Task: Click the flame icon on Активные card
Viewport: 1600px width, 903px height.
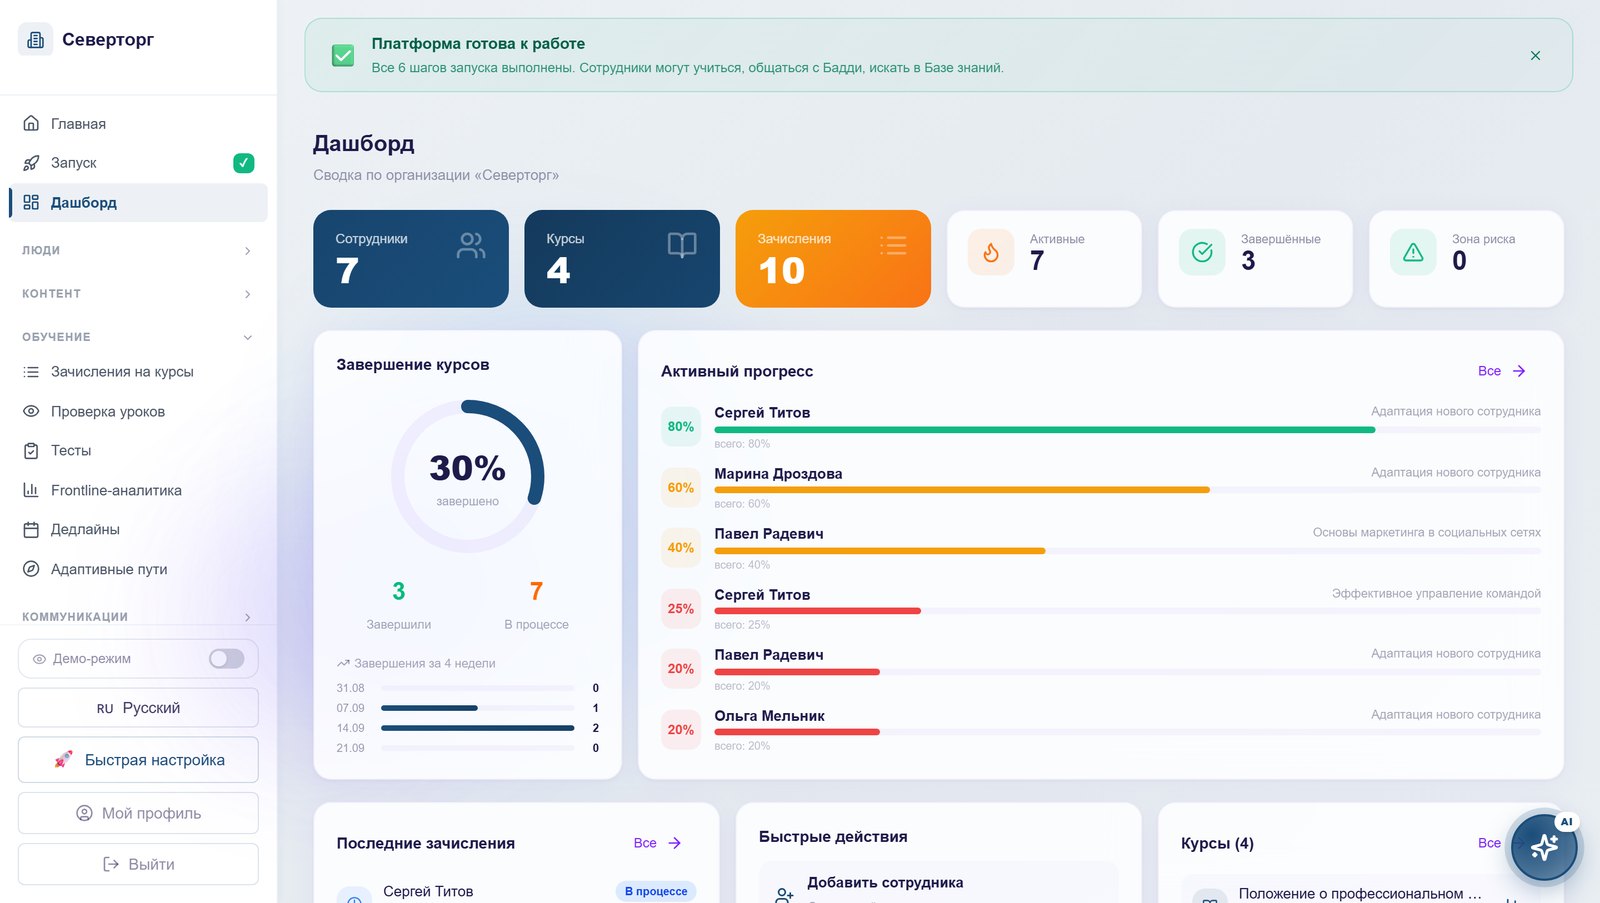Action: click(991, 252)
